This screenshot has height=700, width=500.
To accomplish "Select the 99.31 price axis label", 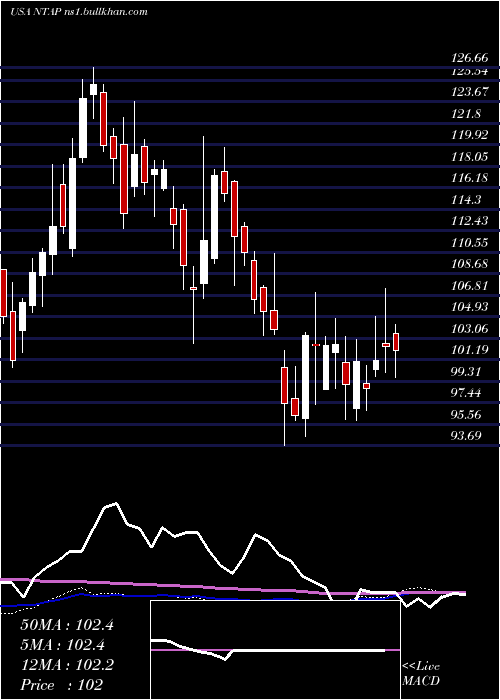I will 467,371.
